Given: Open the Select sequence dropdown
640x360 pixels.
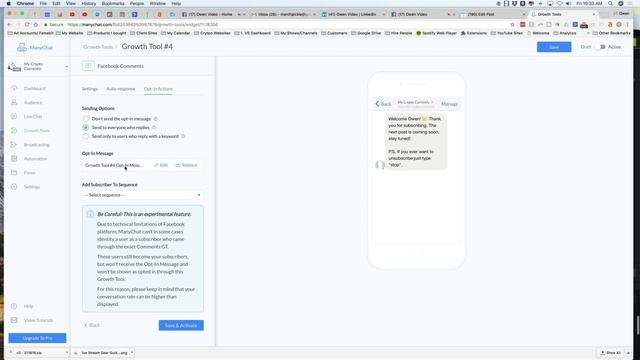Looking at the screenshot, I should coord(142,195).
